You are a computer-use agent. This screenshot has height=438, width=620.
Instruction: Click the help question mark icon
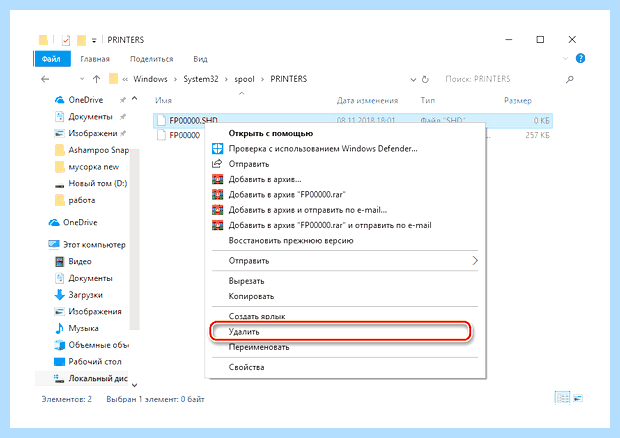(580, 59)
